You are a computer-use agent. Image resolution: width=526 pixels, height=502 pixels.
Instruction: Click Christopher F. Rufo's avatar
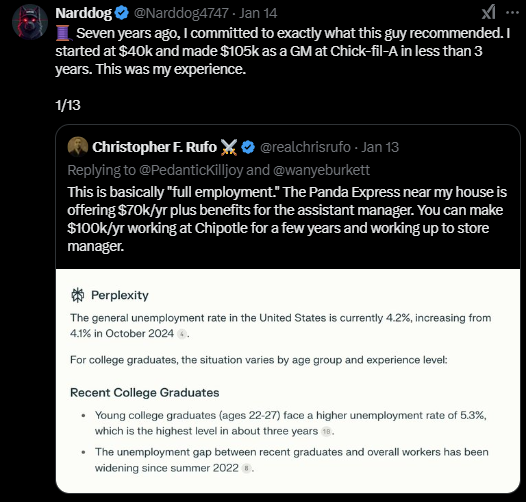coord(78,147)
